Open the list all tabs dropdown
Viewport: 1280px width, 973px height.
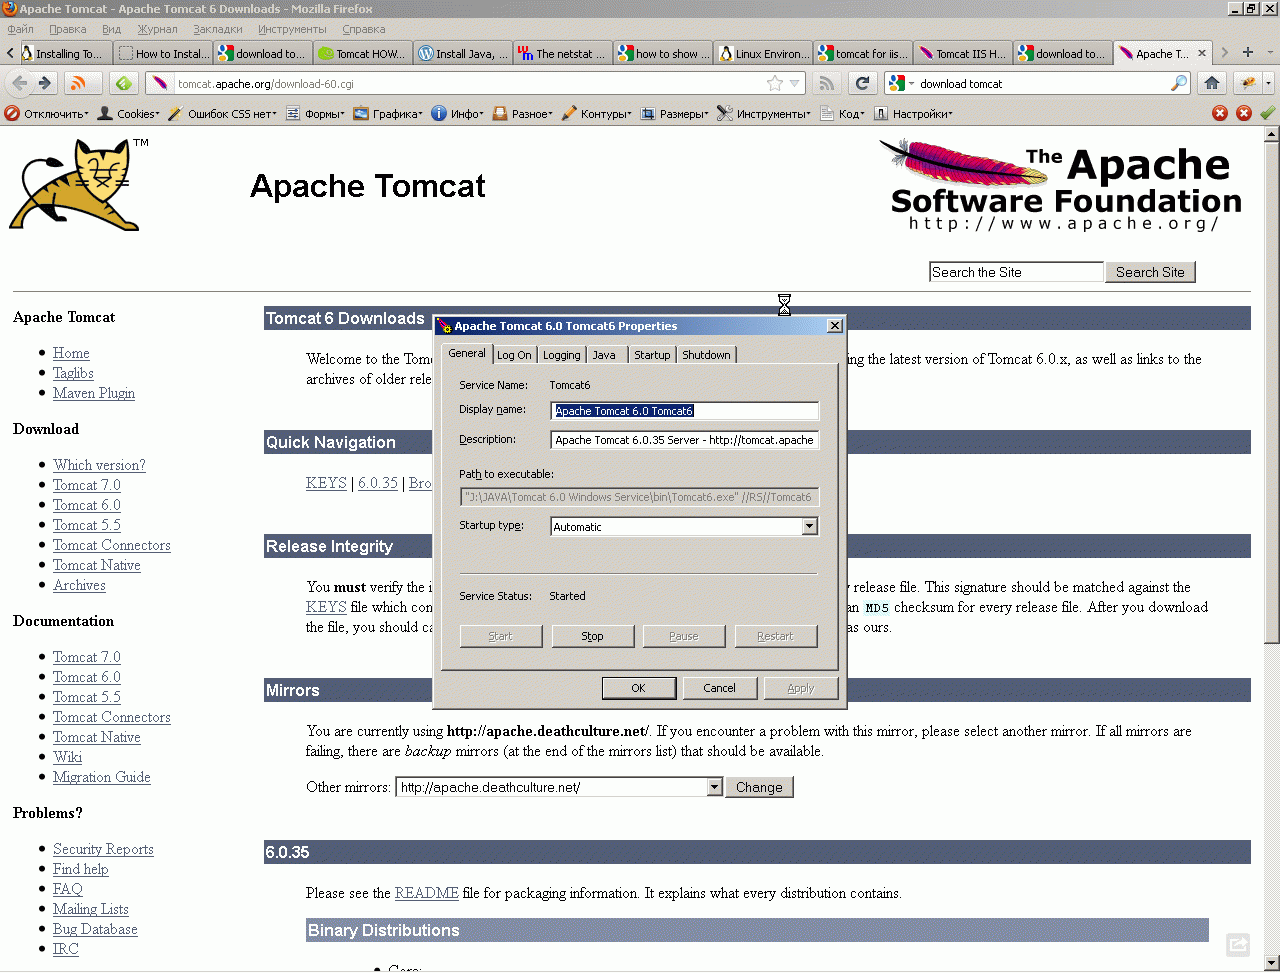click(x=1269, y=52)
